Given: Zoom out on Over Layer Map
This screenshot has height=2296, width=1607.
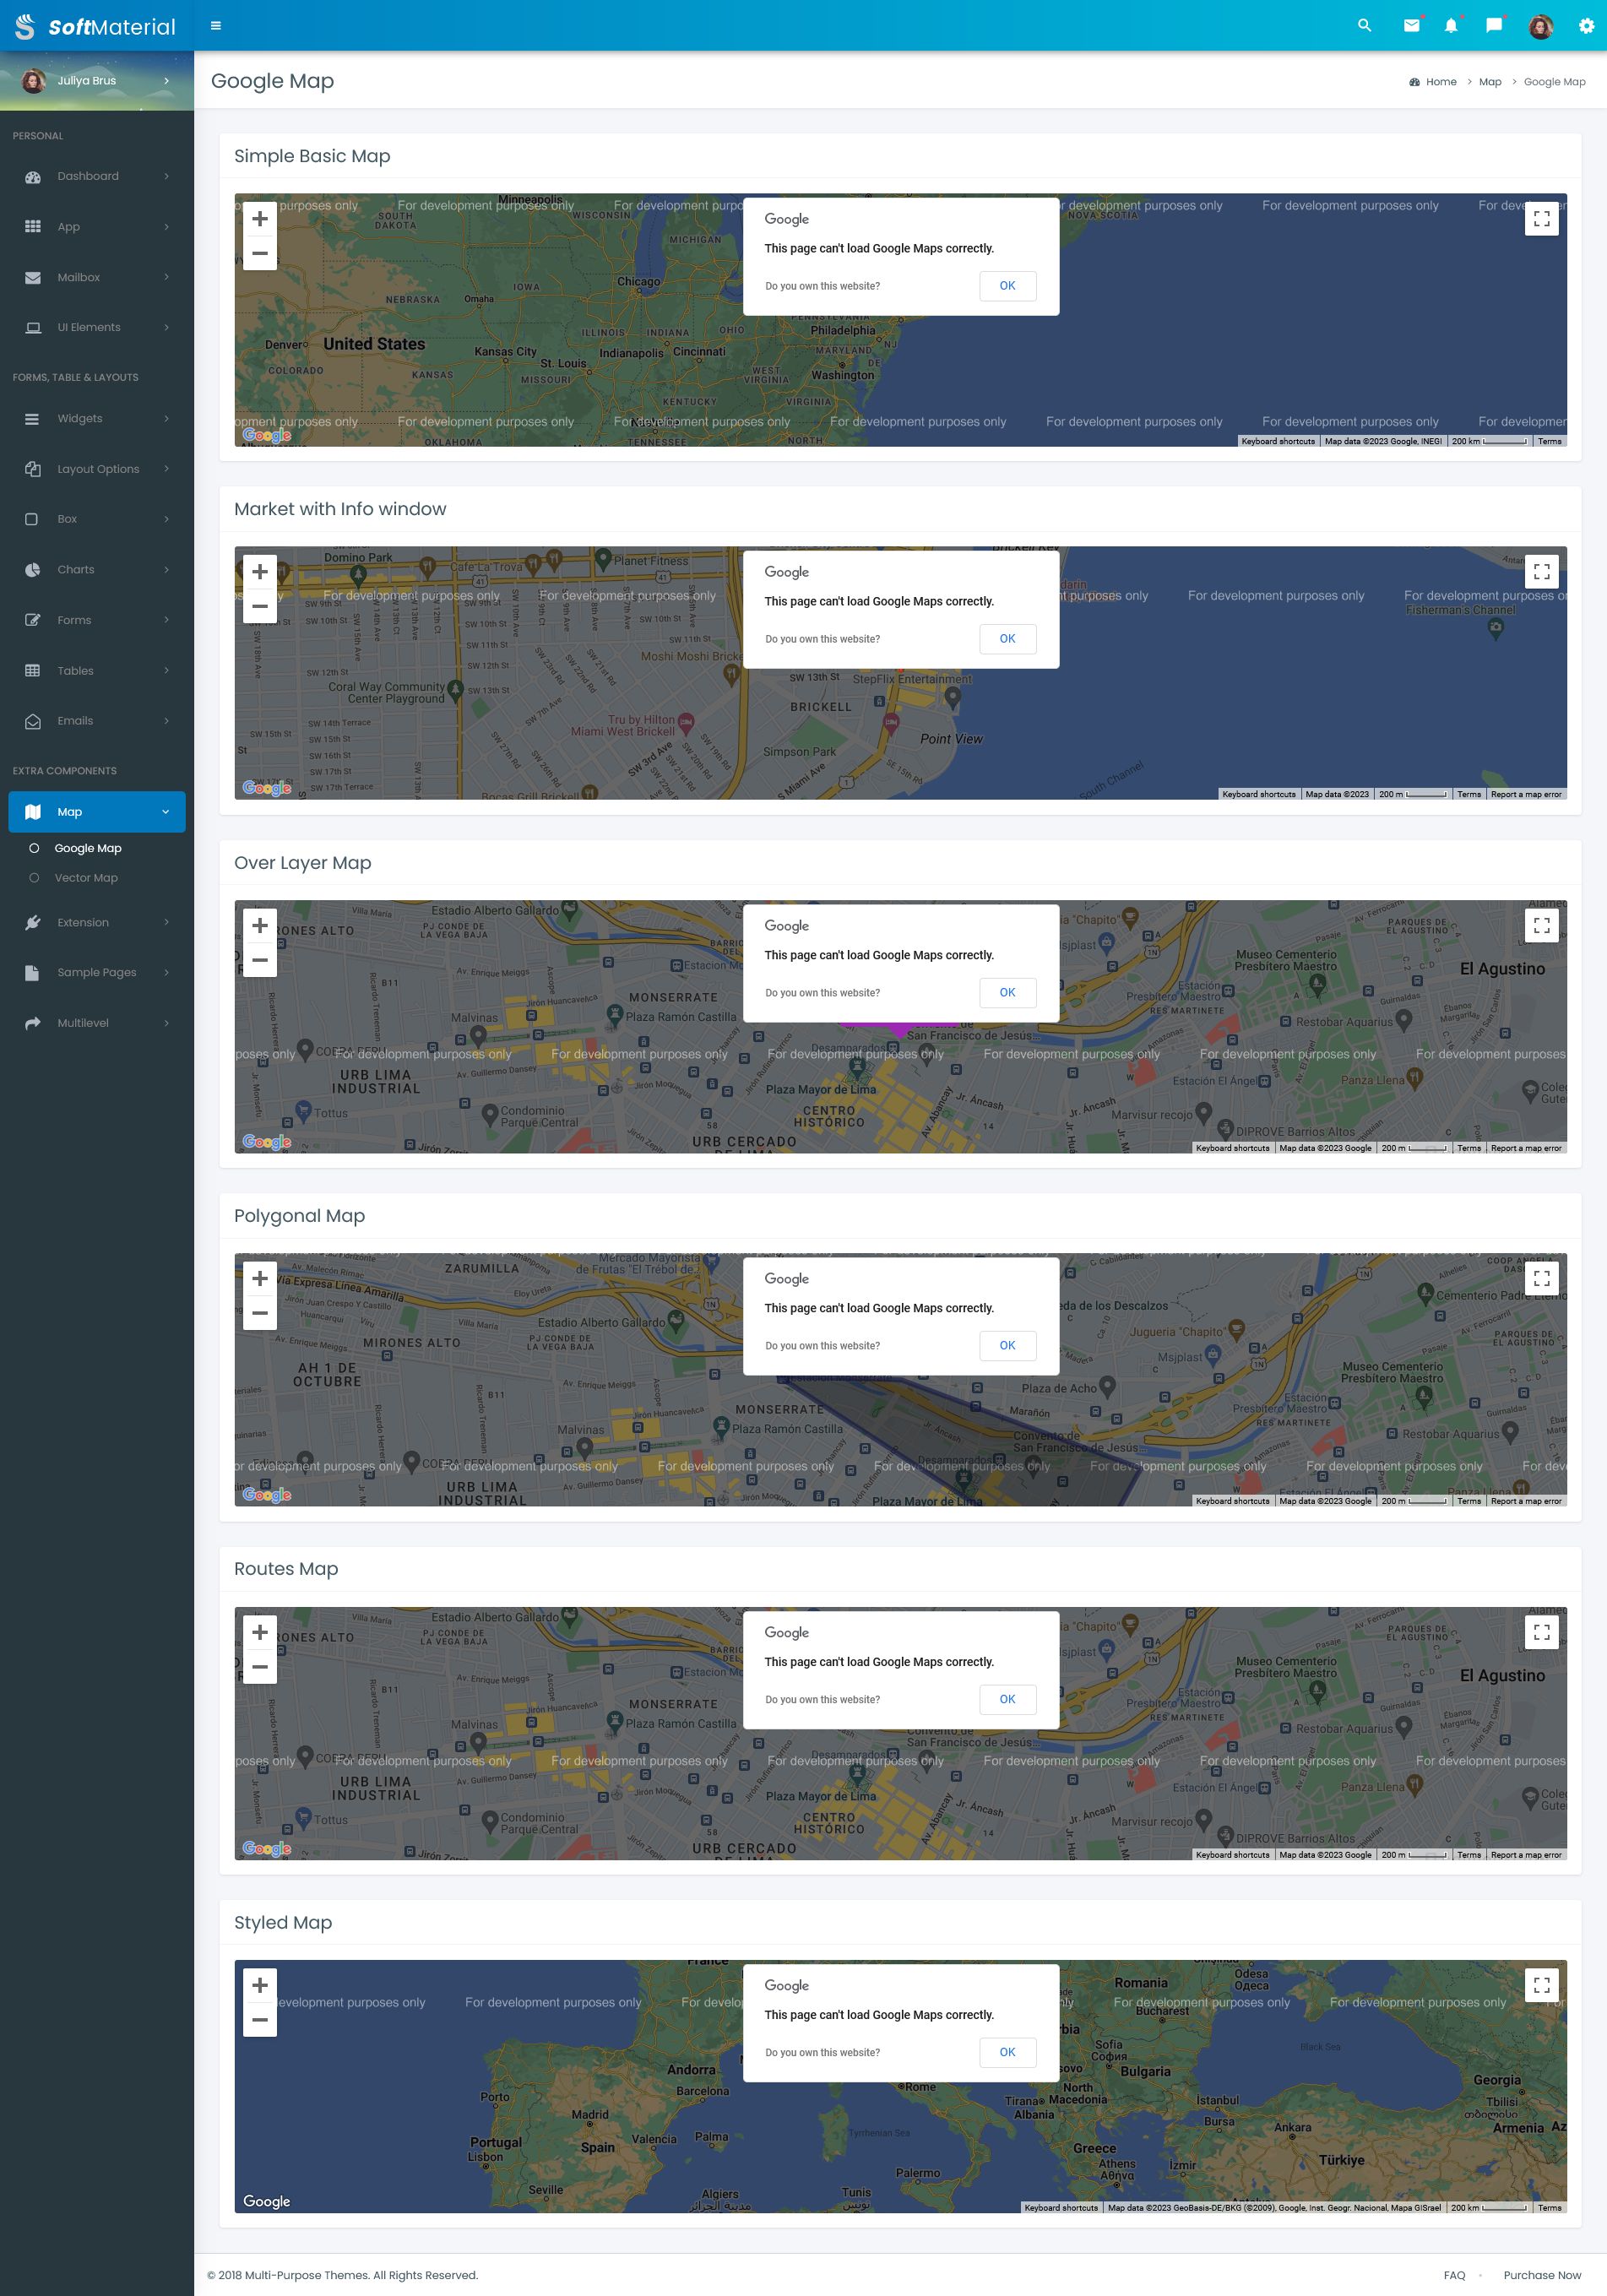Looking at the screenshot, I should click(x=260, y=960).
